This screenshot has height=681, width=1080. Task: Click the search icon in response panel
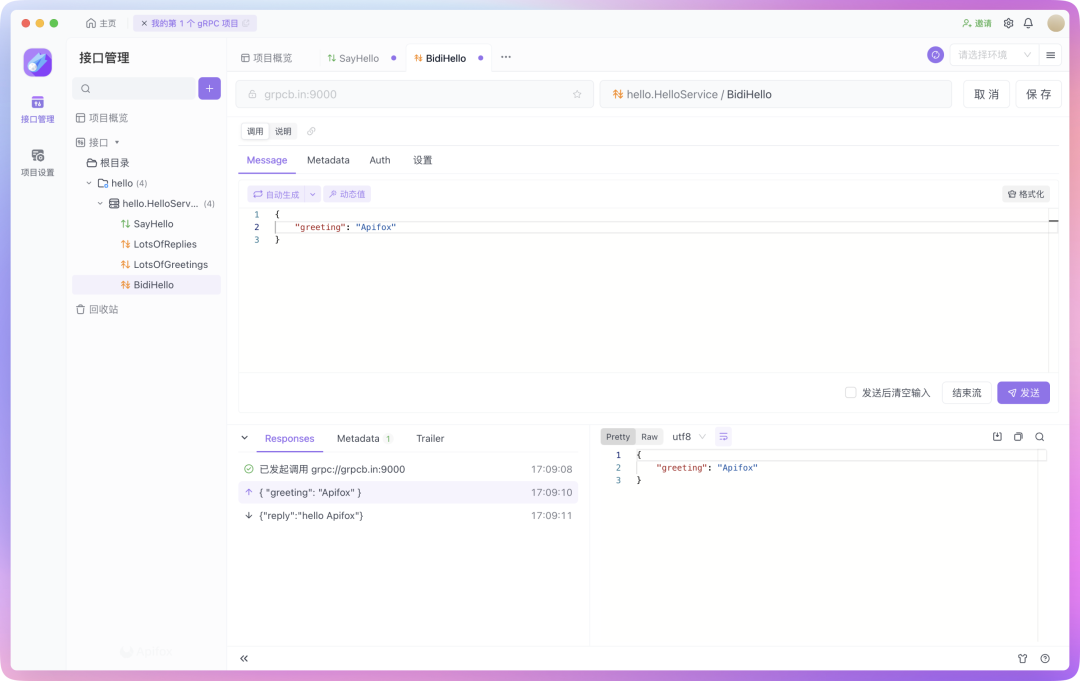[1039, 437]
